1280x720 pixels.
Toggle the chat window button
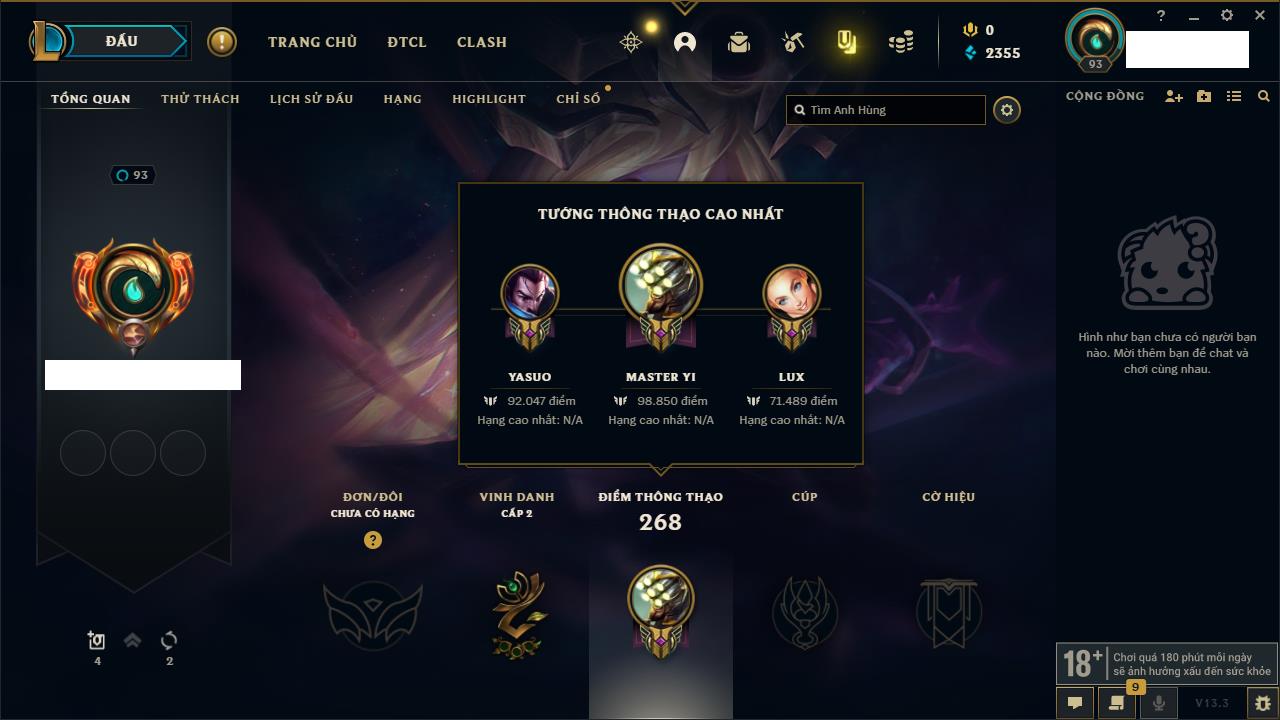[x=1075, y=703]
